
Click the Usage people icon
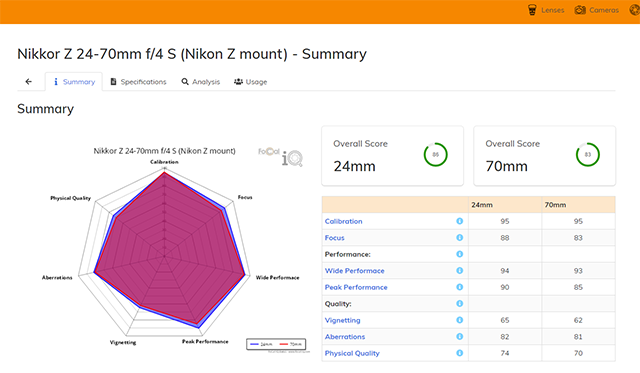(238, 82)
